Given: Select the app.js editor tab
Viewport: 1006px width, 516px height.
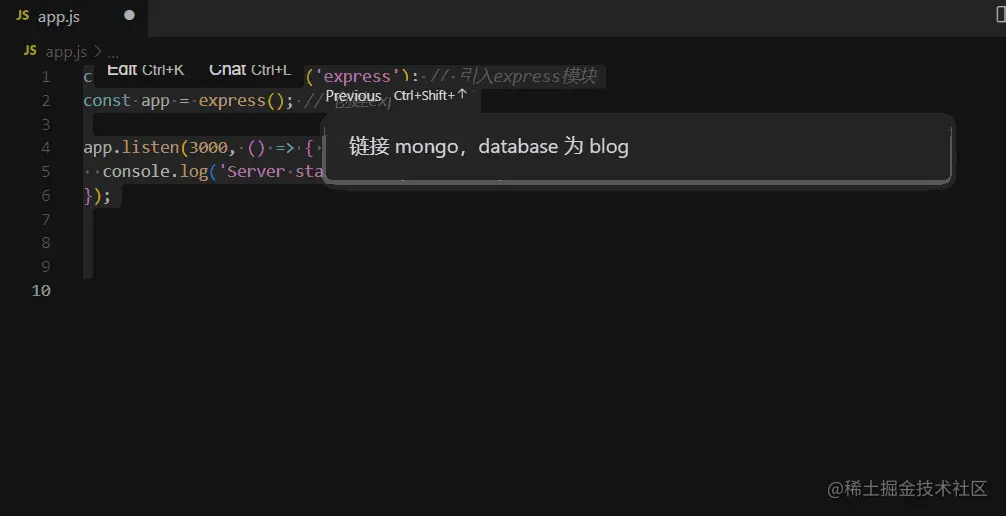Looking at the screenshot, I should point(74,17).
